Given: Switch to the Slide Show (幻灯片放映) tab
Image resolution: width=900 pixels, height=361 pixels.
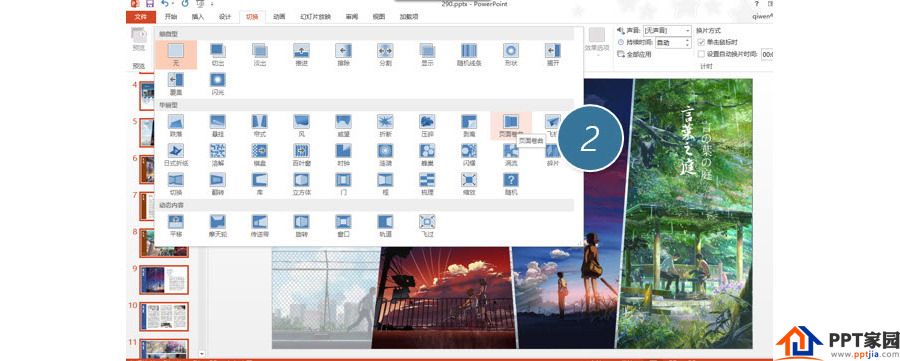Looking at the screenshot, I should click(x=316, y=17).
